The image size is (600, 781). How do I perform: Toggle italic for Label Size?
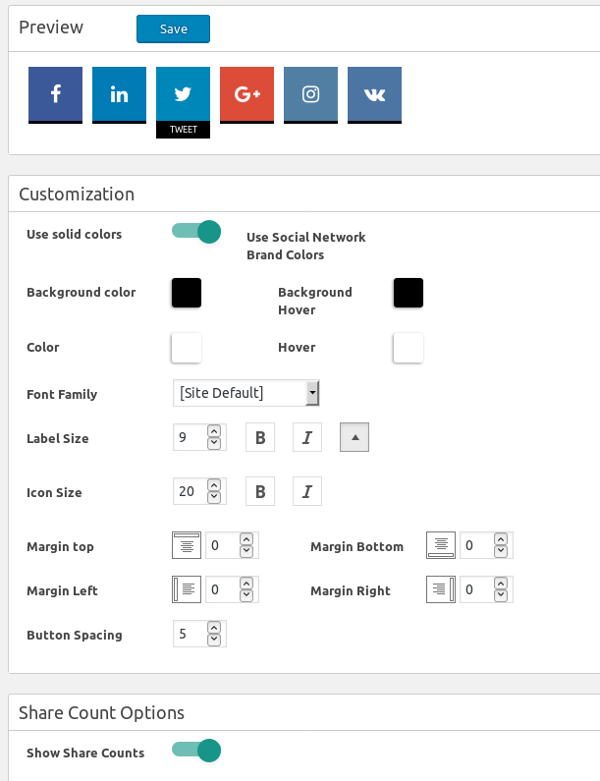tap(307, 437)
